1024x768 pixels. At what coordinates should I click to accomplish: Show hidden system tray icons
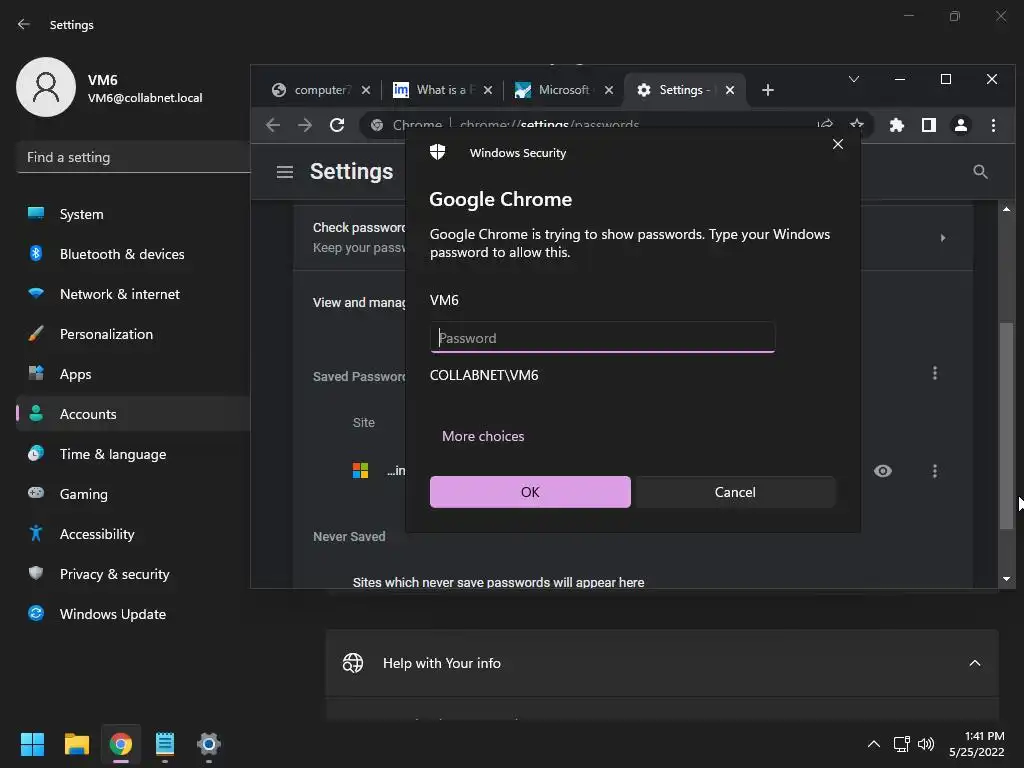point(873,744)
